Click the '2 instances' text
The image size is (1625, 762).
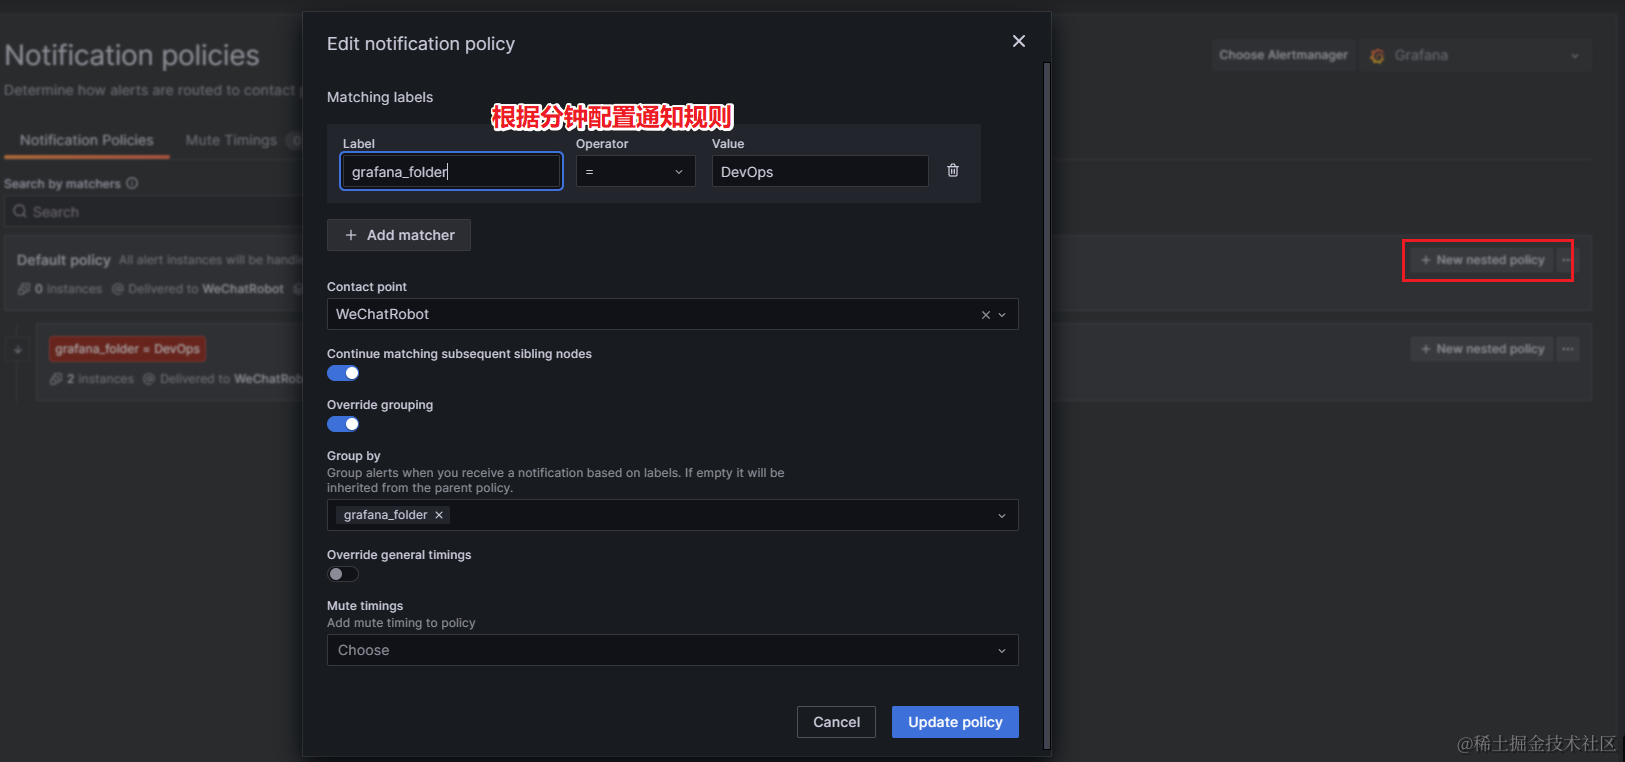(100, 379)
